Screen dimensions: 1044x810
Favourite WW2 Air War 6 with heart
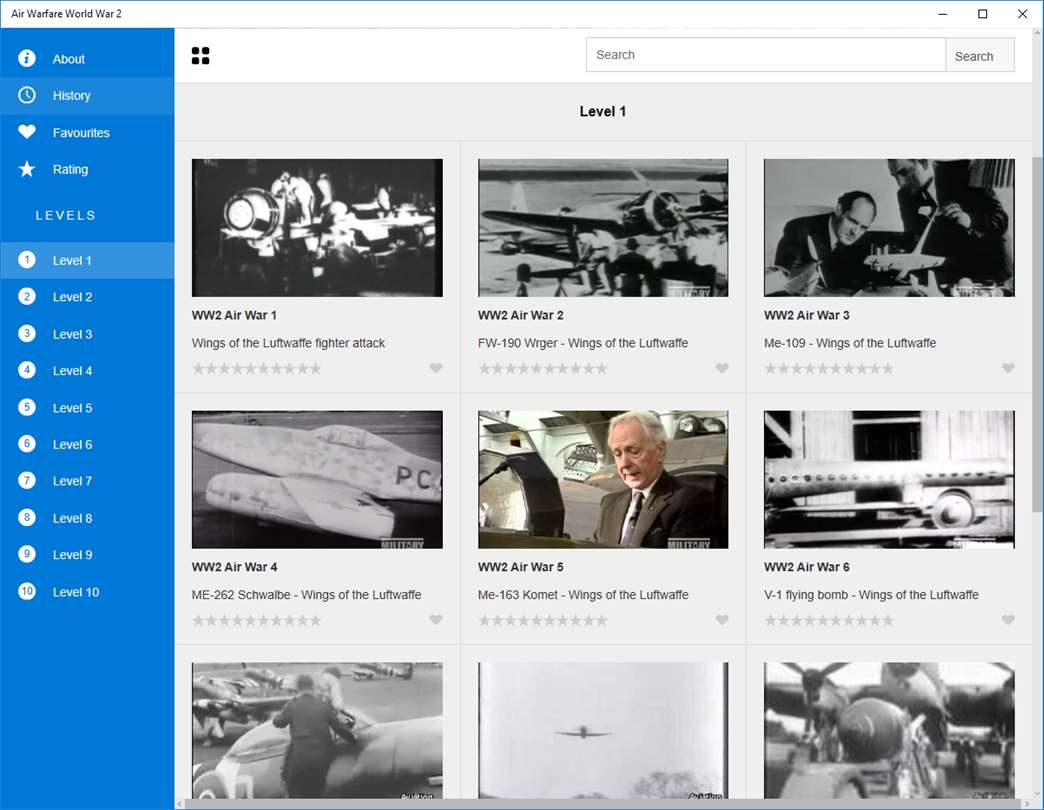[x=1008, y=620]
